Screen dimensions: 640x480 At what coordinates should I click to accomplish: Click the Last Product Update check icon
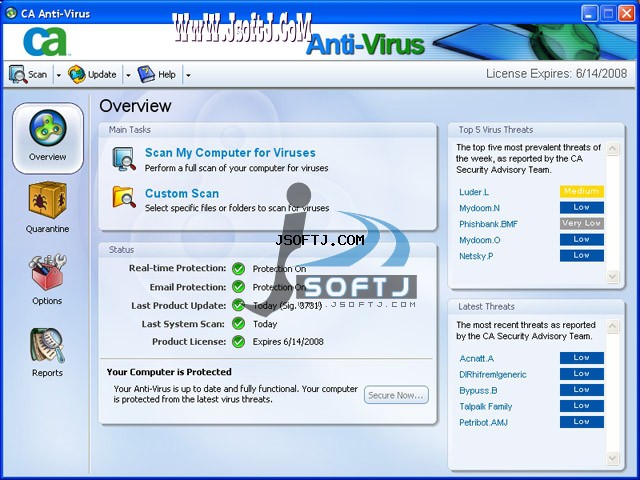coord(238,305)
